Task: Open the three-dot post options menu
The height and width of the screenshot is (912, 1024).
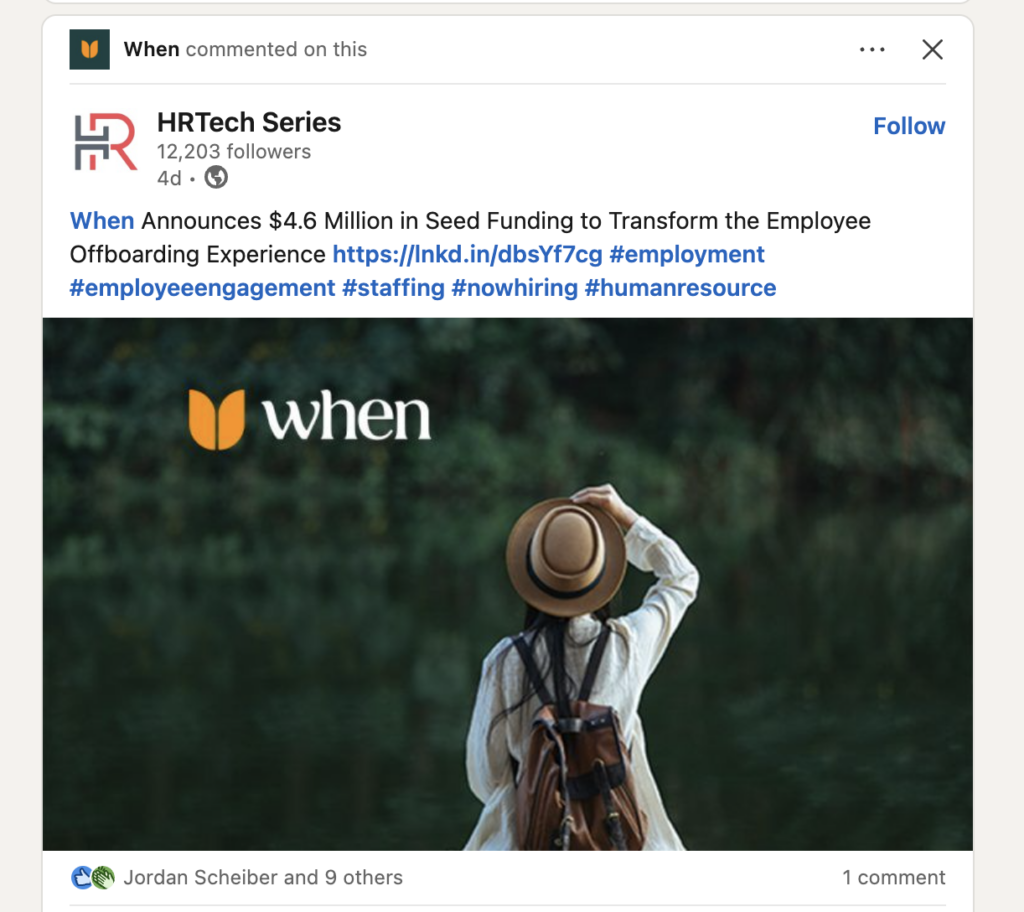Action: point(872,50)
